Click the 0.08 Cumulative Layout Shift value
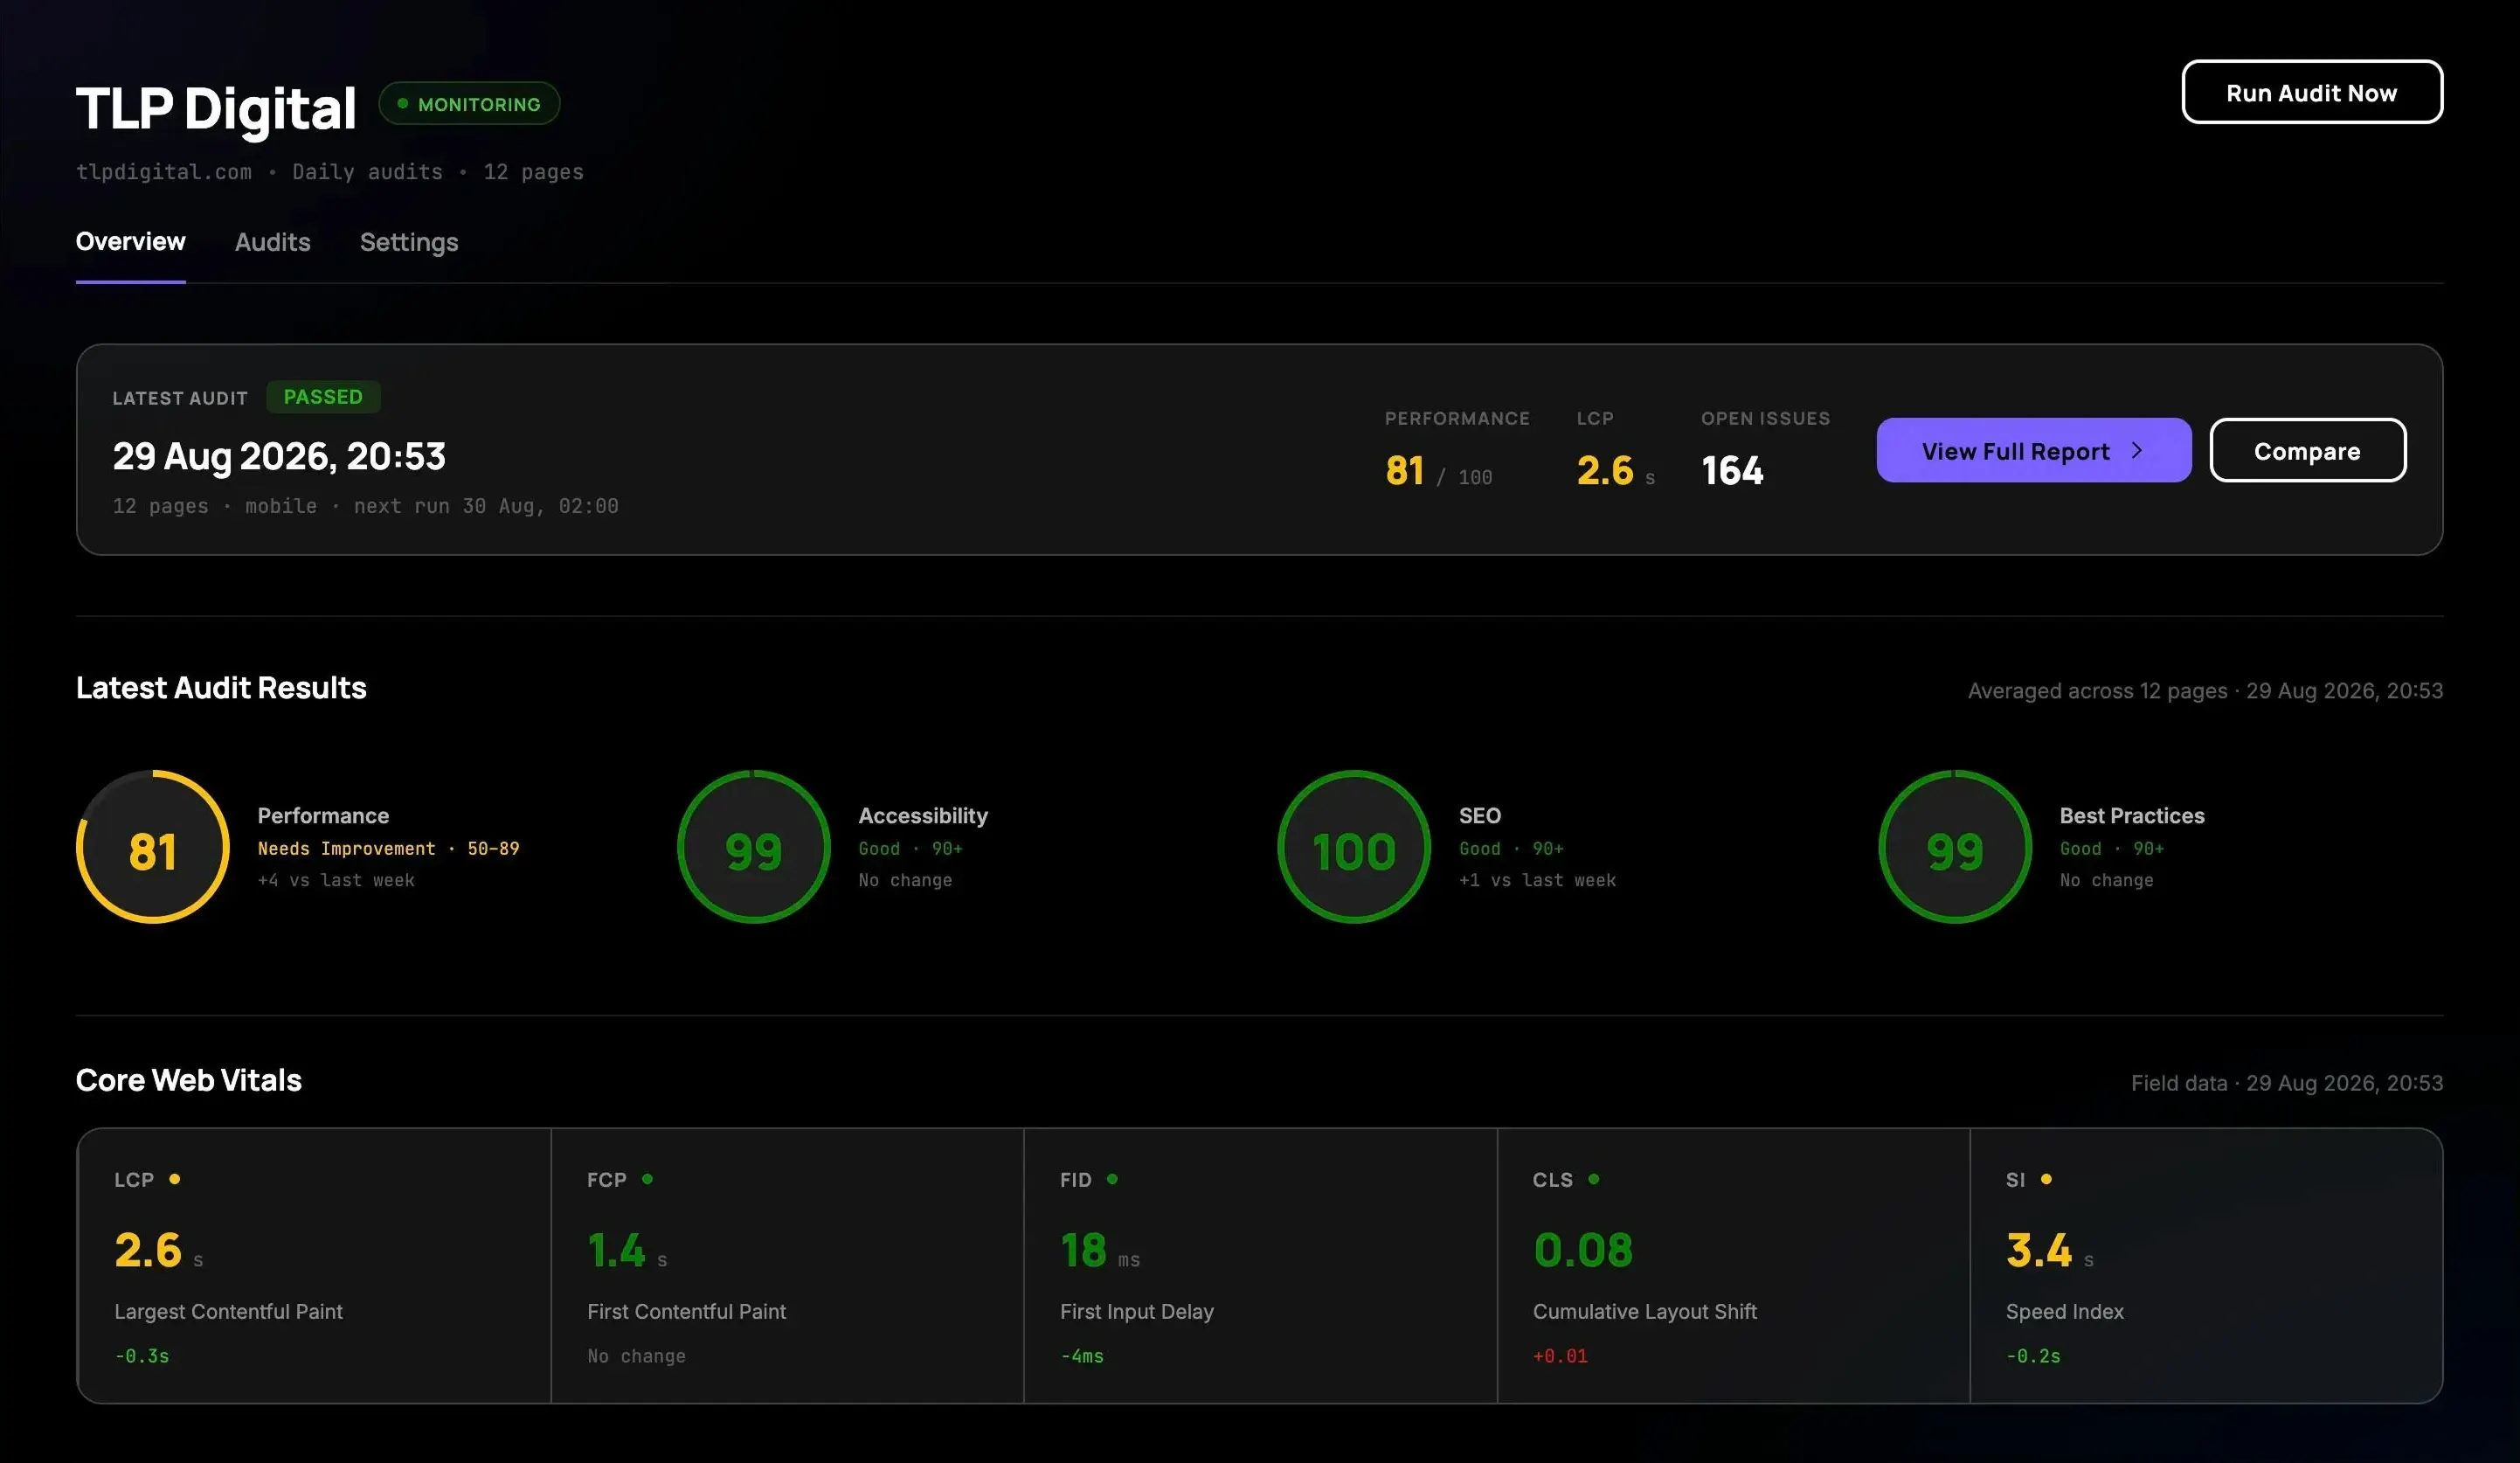 [x=1583, y=1250]
